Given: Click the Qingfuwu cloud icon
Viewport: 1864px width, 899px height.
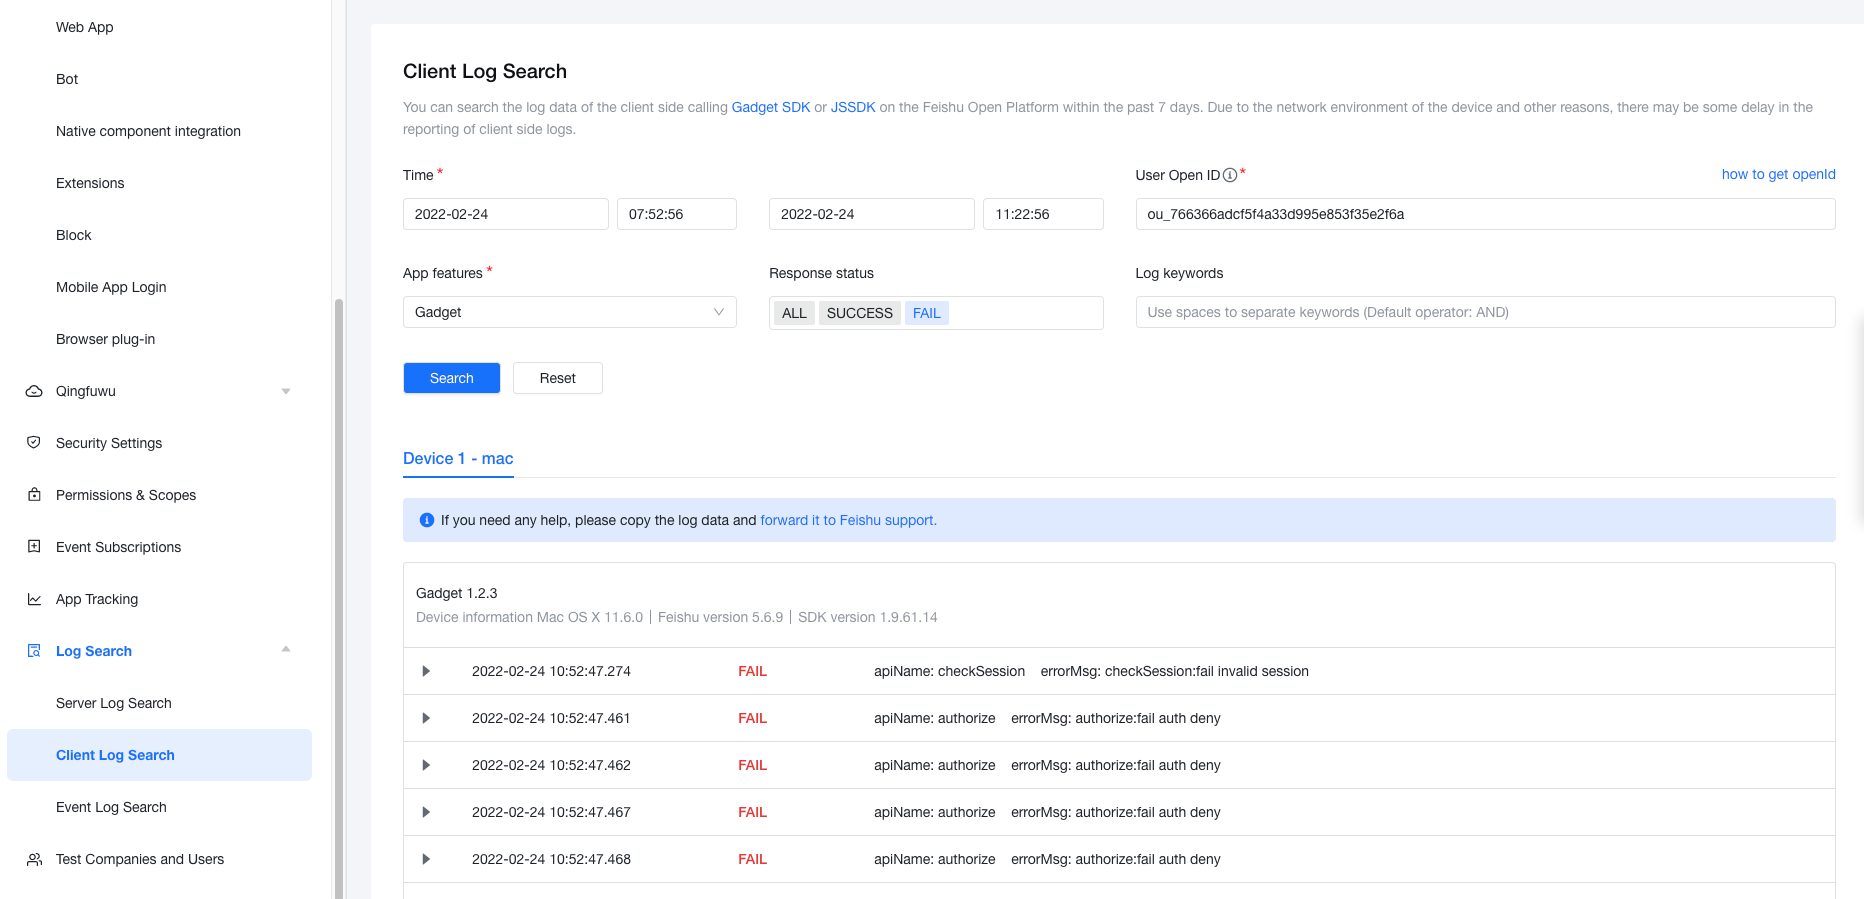Looking at the screenshot, I should point(34,391).
